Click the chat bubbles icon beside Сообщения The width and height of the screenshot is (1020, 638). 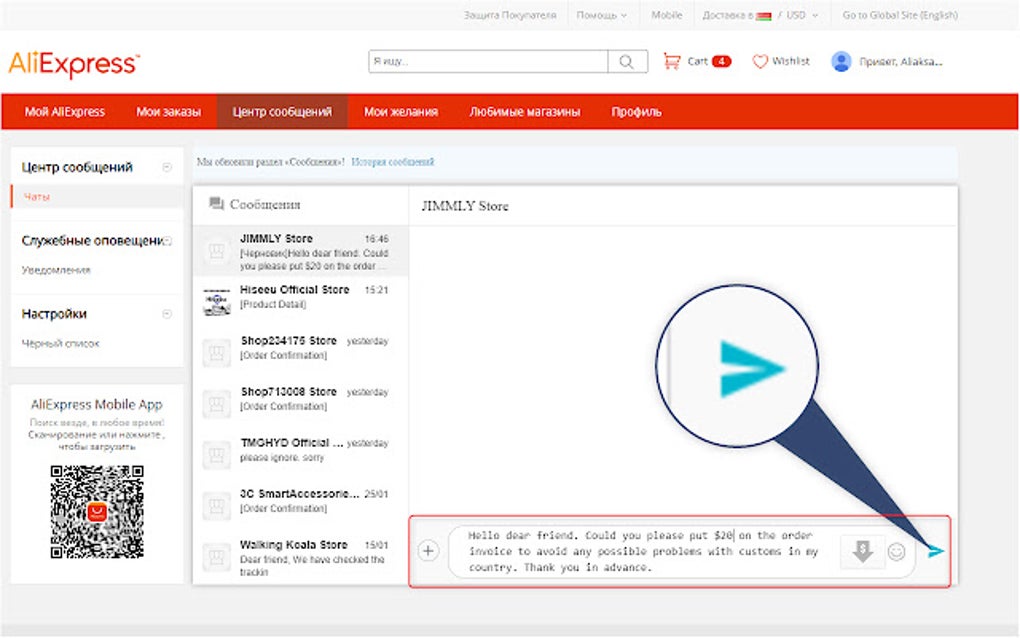point(217,204)
